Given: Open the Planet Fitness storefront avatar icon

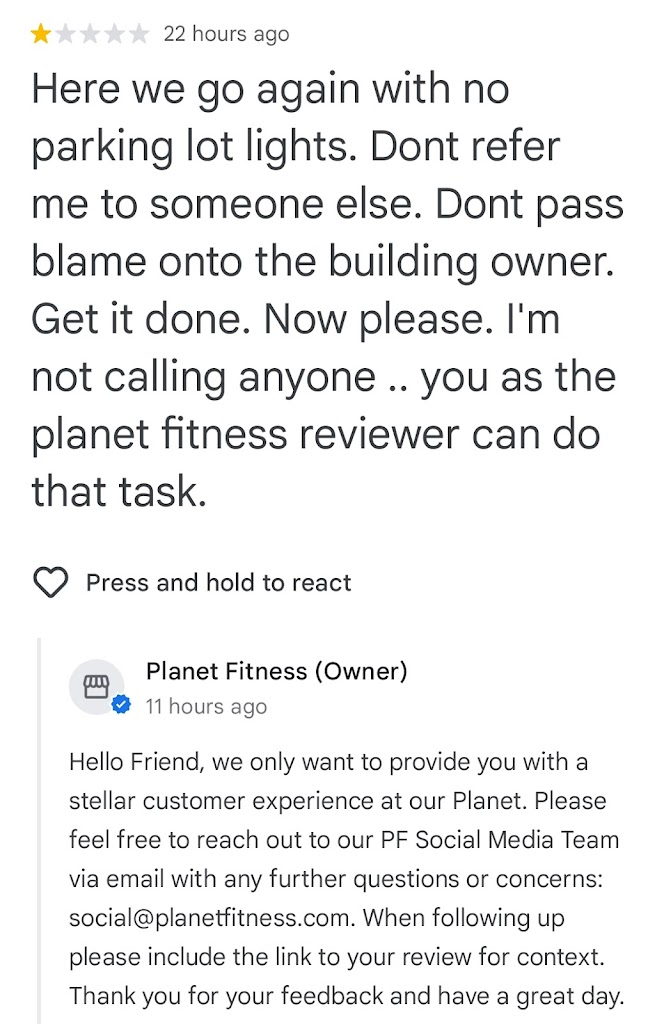Looking at the screenshot, I should 95,686.
